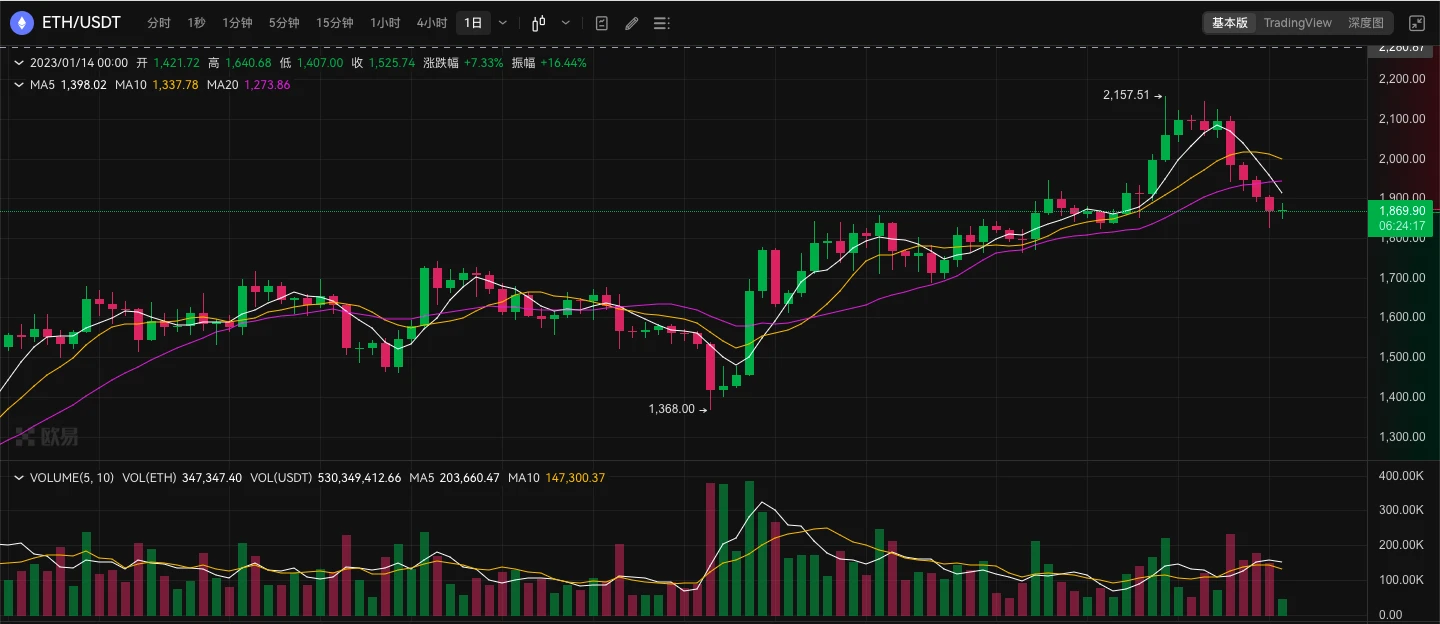Switch chart to 5分钟 interval

[x=284, y=23]
